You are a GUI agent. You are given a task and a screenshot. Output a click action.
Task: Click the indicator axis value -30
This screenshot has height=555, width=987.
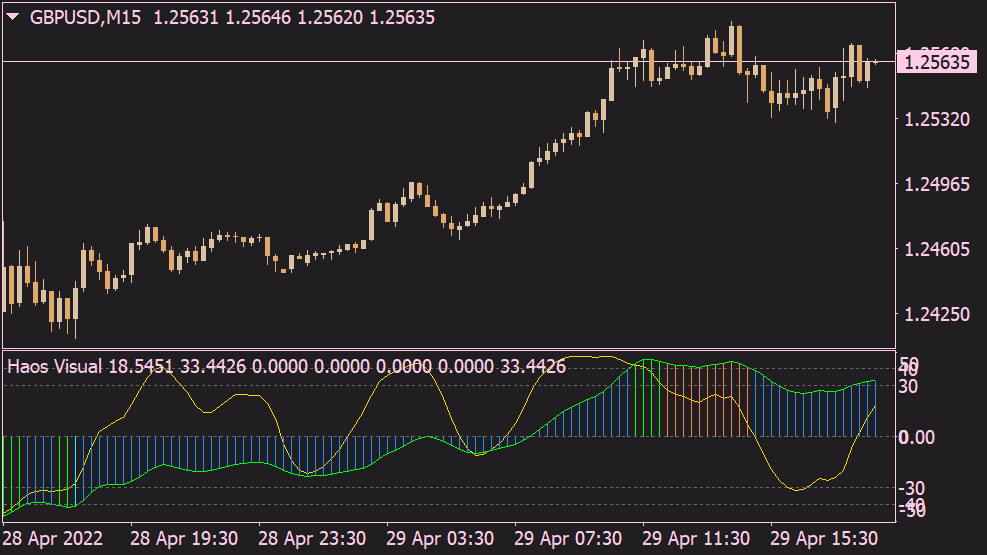(x=911, y=488)
